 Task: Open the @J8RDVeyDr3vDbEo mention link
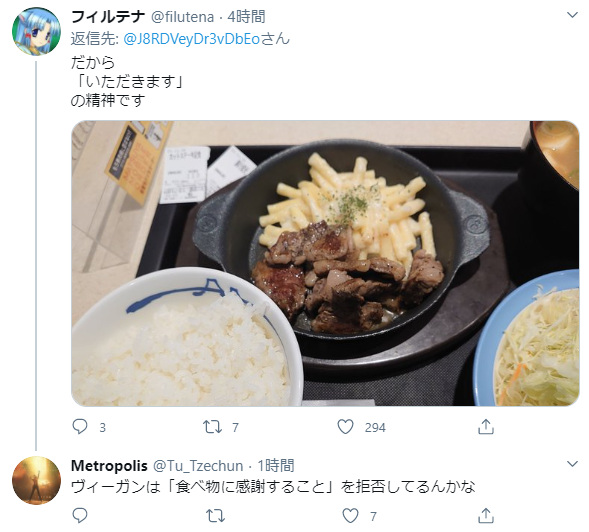tap(192, 39)
